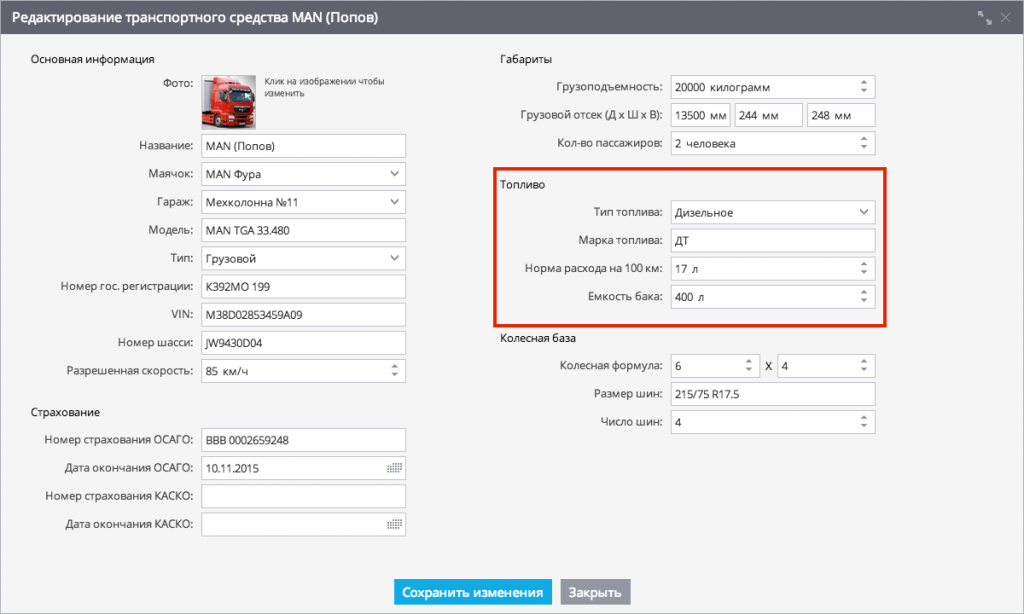The image size is (1024, 614).
Task: Click the Емкость бака stepper arrows
Action: click(x=863, y=297)
